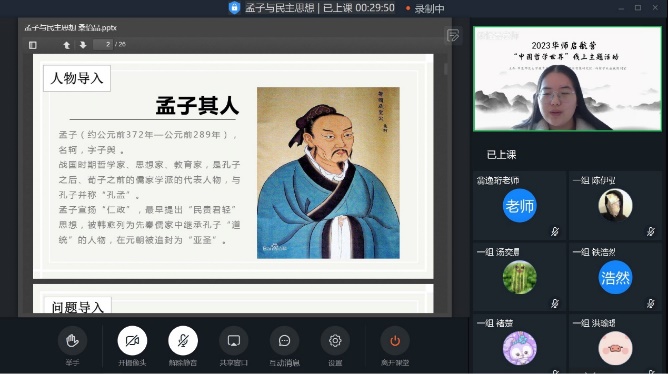Close the classroom window
668x374 pixels.
point(655,8)
